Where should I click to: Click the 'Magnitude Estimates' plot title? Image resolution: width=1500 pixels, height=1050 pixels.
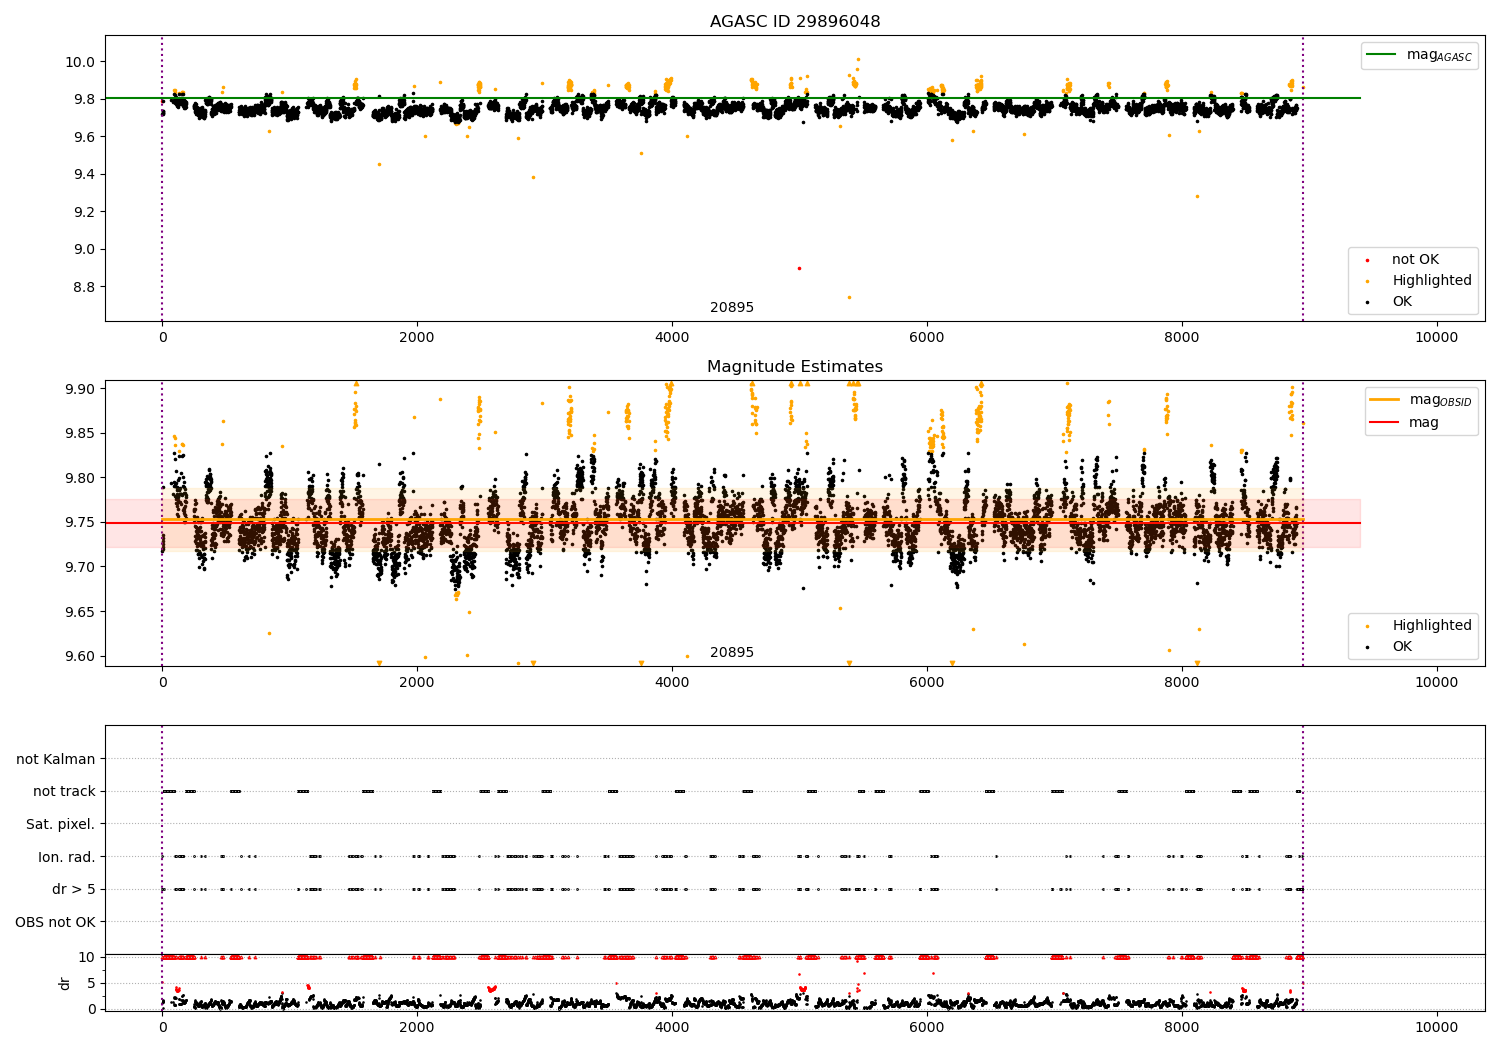795,367
